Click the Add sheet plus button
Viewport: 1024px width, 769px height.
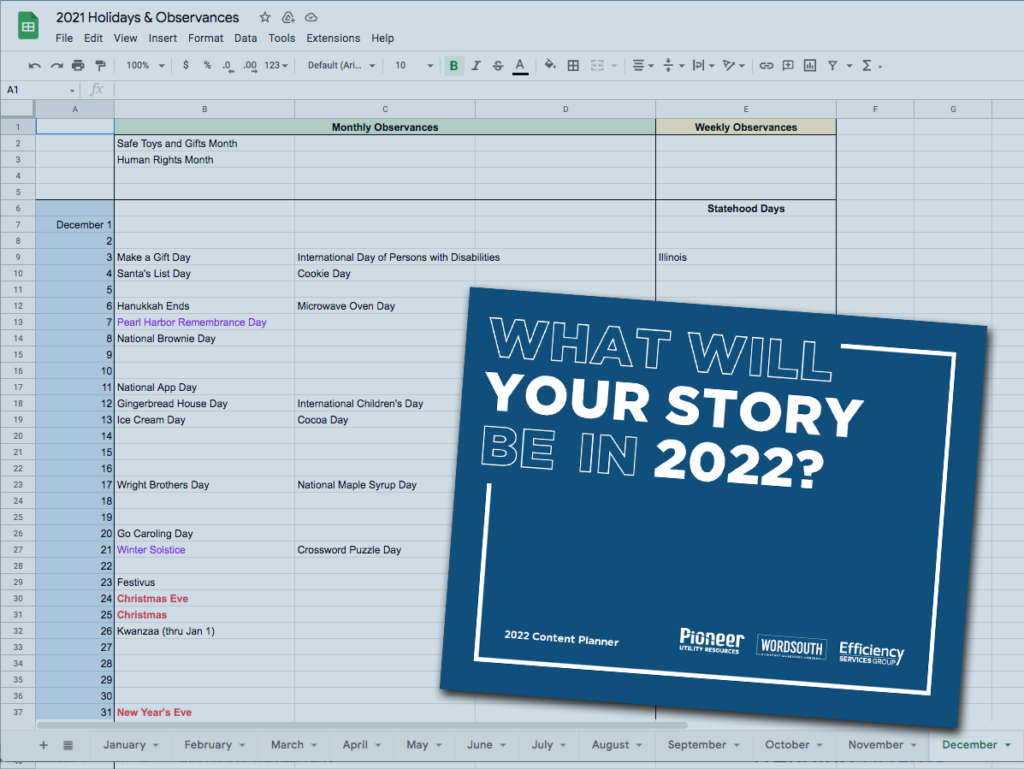click(x=43, y=745)
